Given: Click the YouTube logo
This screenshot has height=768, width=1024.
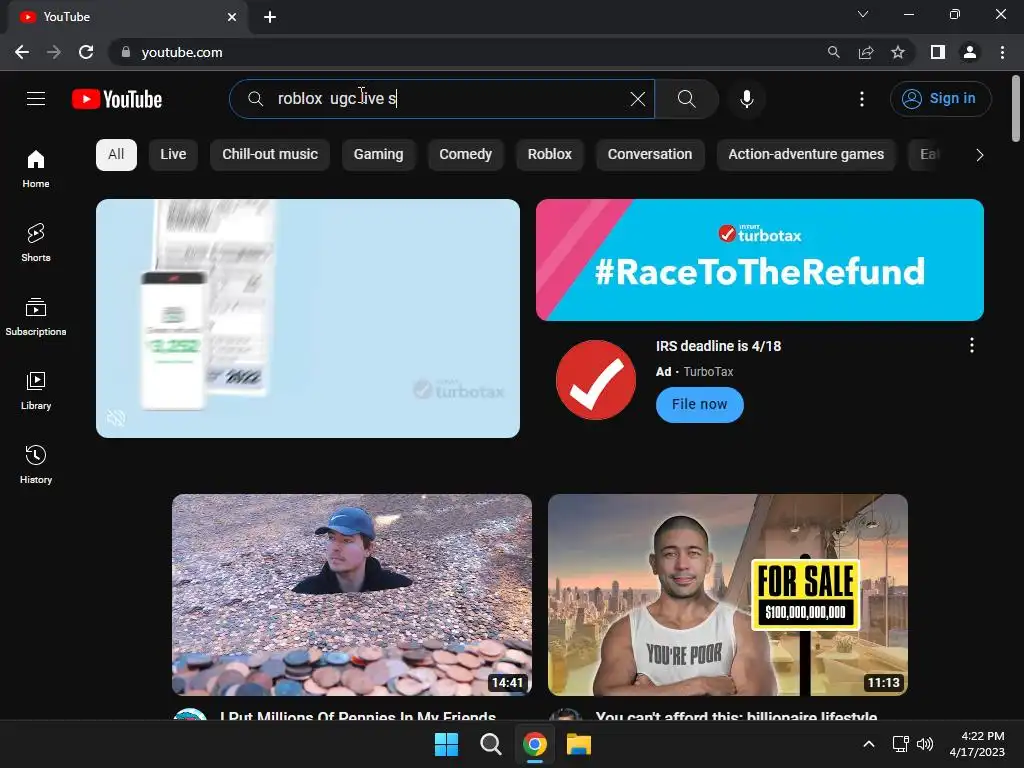Looking at the screenshot, I should (117, 99).
